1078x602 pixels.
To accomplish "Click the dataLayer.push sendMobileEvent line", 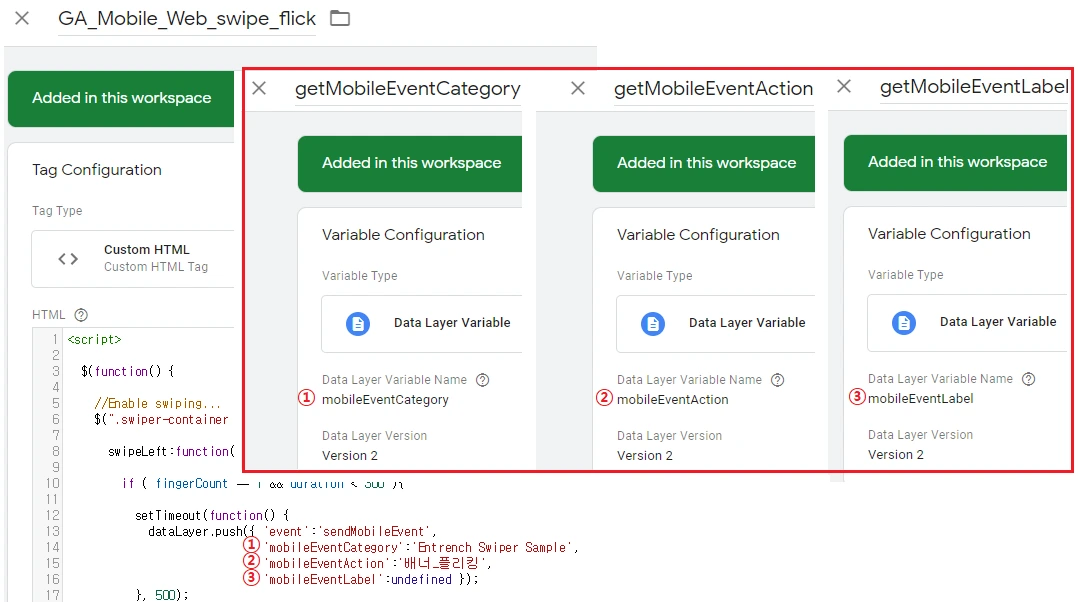I will tap(292, 531).
